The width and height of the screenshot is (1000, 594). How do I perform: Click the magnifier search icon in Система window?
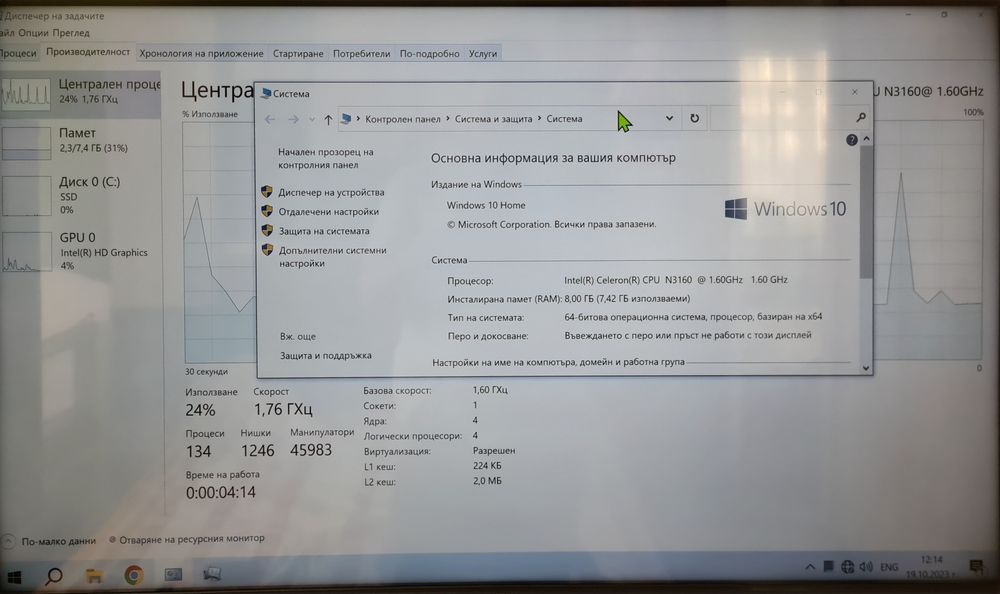pyautogui.click(x=860, y=117)
